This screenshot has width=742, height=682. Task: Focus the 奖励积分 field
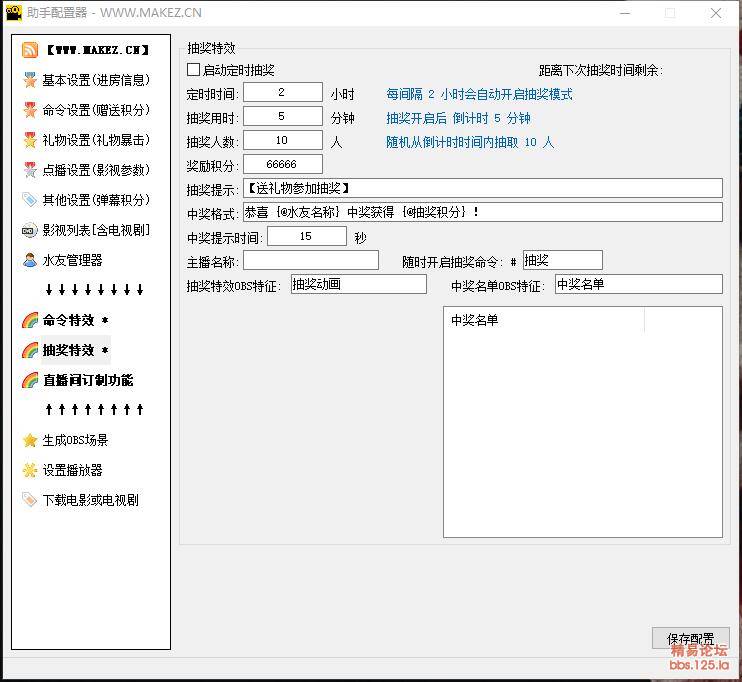click(283, 164)
